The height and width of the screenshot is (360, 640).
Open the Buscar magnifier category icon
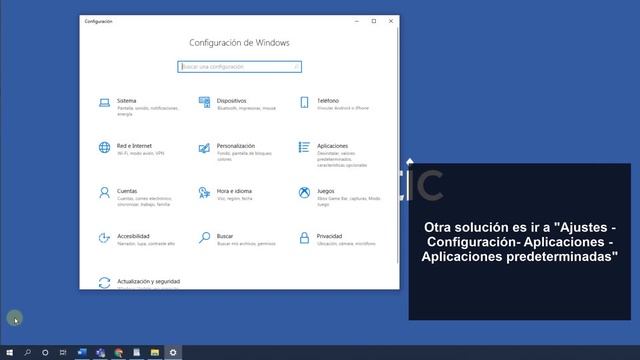pyautogui.click(x=204, y=238)
